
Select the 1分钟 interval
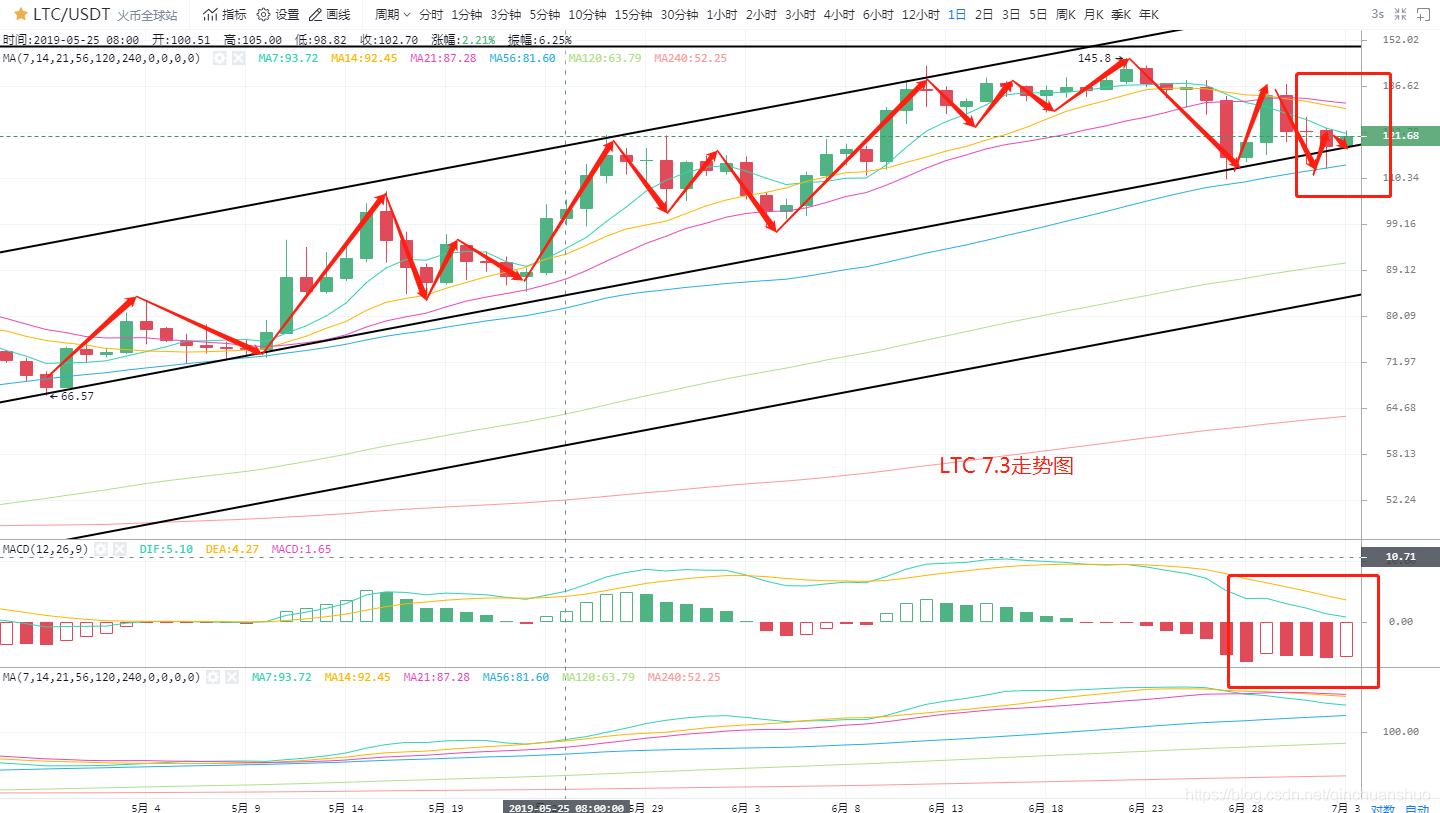tap(467, 15)
